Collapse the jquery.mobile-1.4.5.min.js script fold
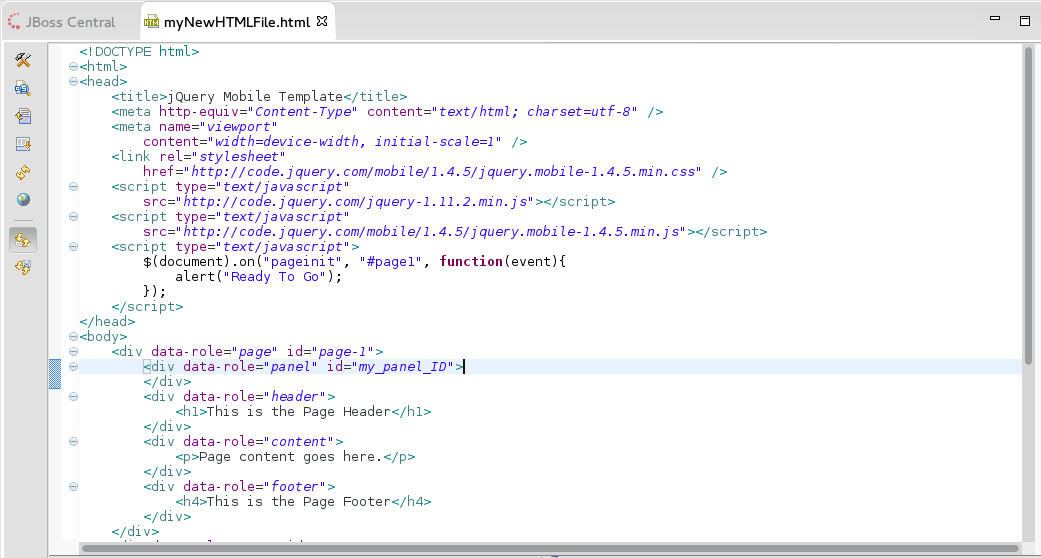 point(73,217)
